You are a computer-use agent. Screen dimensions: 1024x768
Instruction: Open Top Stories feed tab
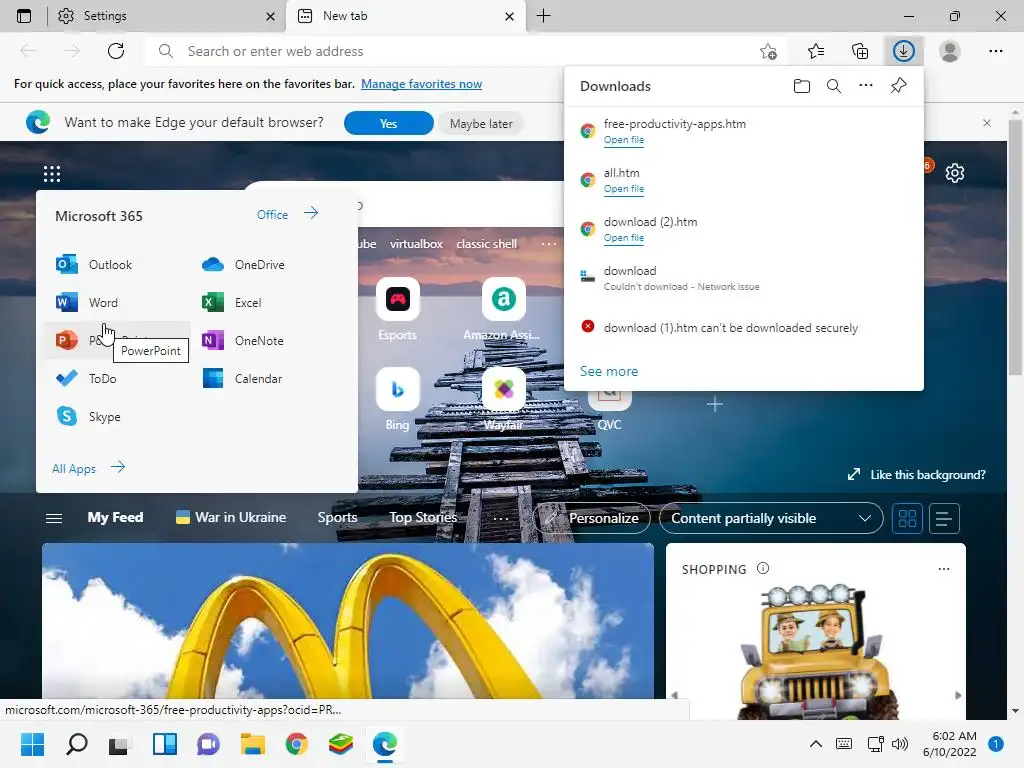pyautogui.click(x=423, y=518)
